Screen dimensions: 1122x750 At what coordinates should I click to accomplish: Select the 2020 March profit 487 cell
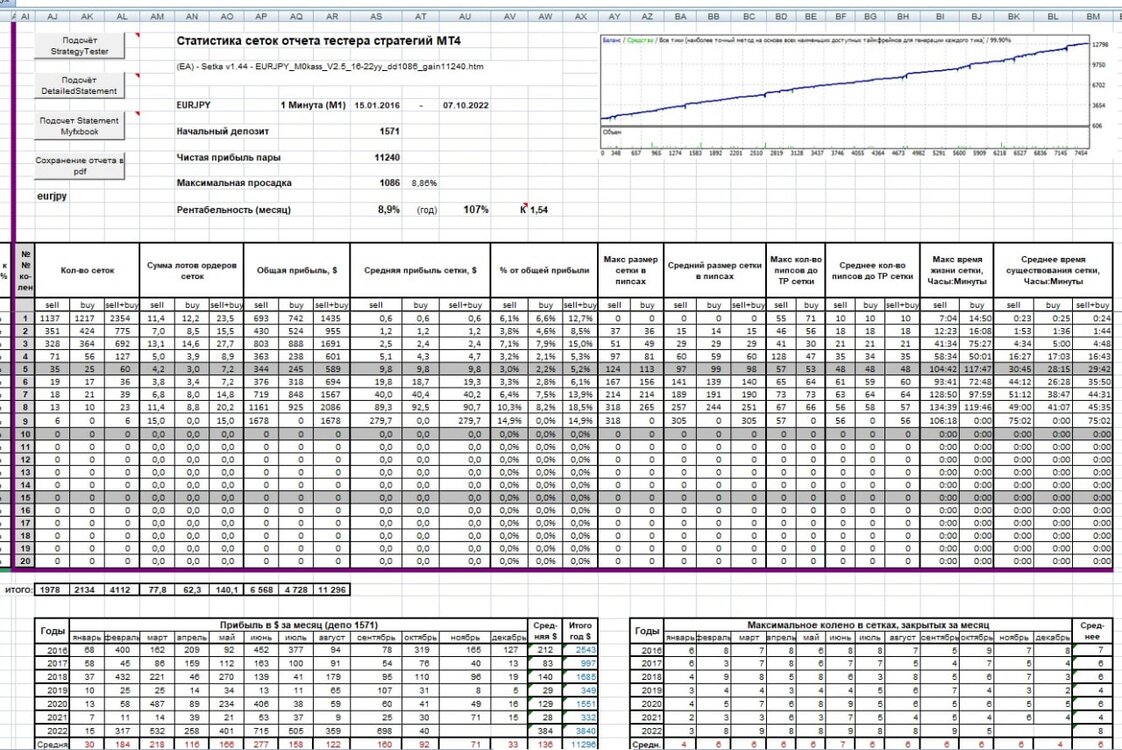click(x=157, y=703)
